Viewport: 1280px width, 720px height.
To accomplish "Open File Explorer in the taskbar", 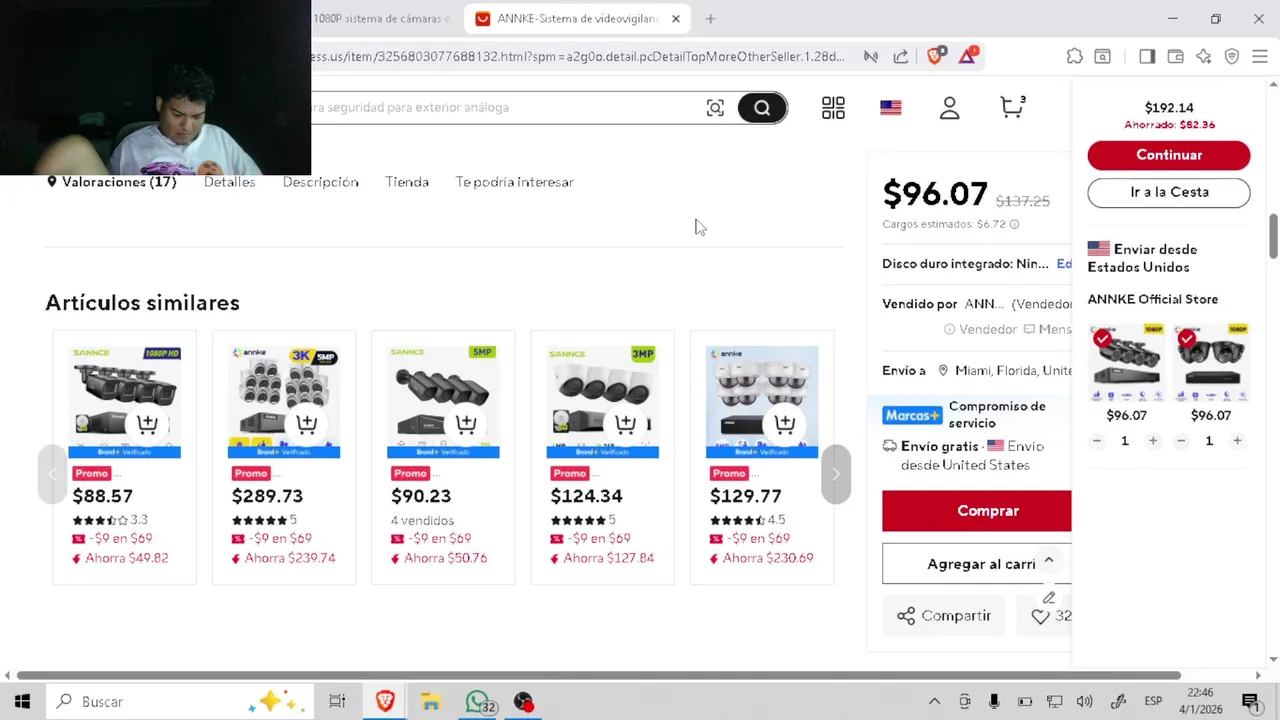I will 431,702.
